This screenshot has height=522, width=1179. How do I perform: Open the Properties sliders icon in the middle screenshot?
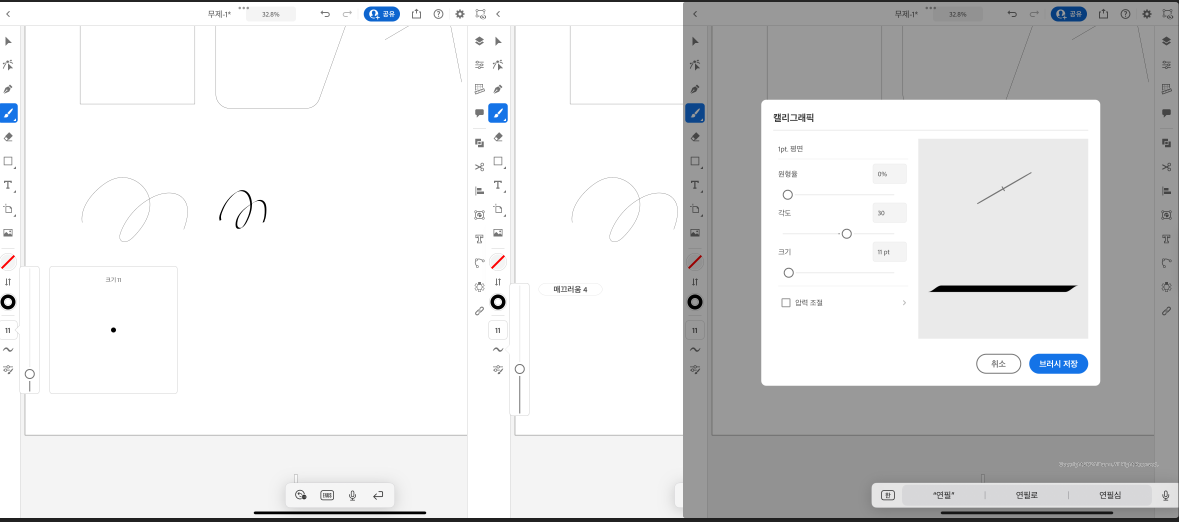point(480,65)
